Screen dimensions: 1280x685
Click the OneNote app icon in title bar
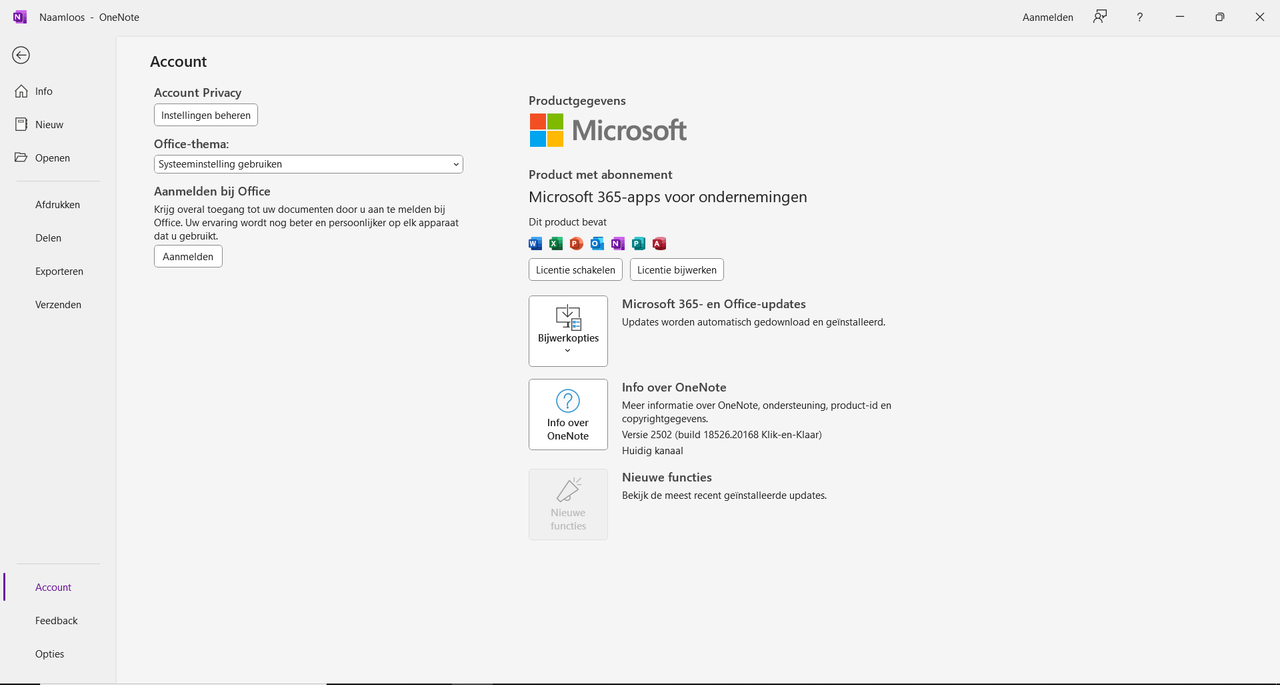(x=20, y=17)
